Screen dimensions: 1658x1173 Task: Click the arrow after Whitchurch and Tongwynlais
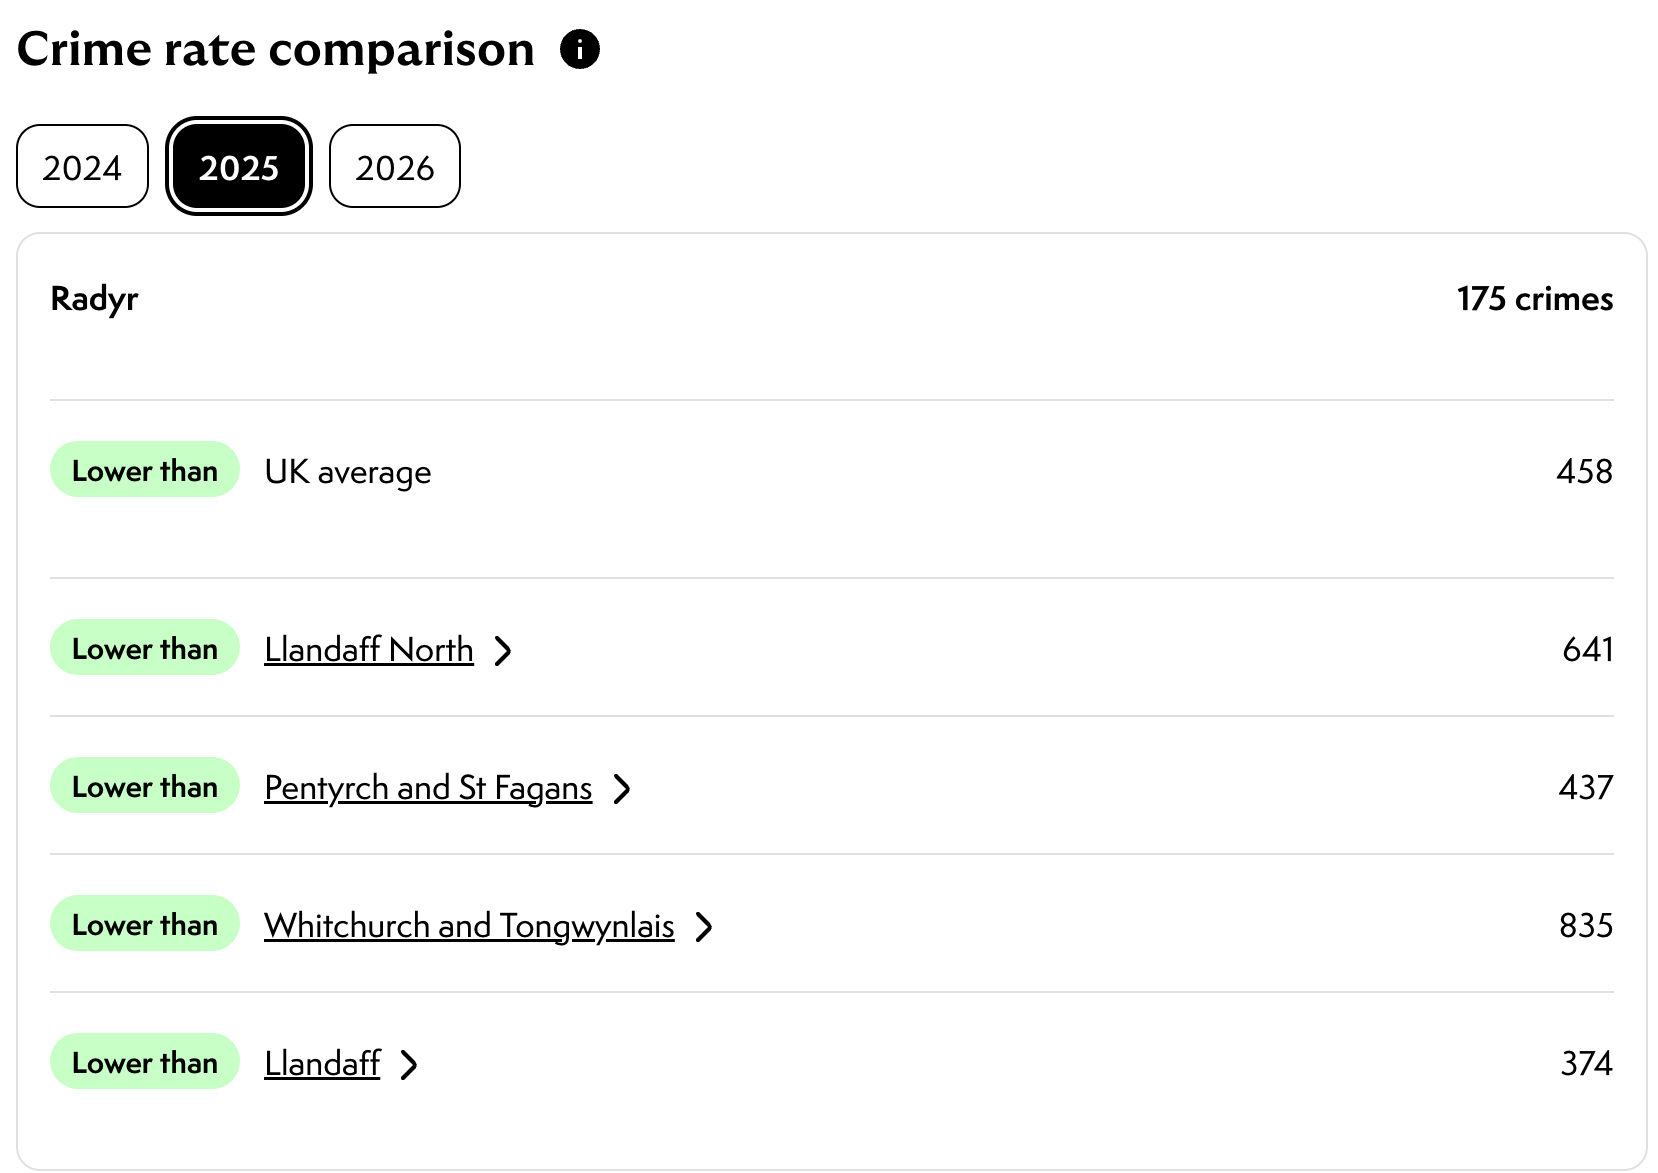[704, 927]
